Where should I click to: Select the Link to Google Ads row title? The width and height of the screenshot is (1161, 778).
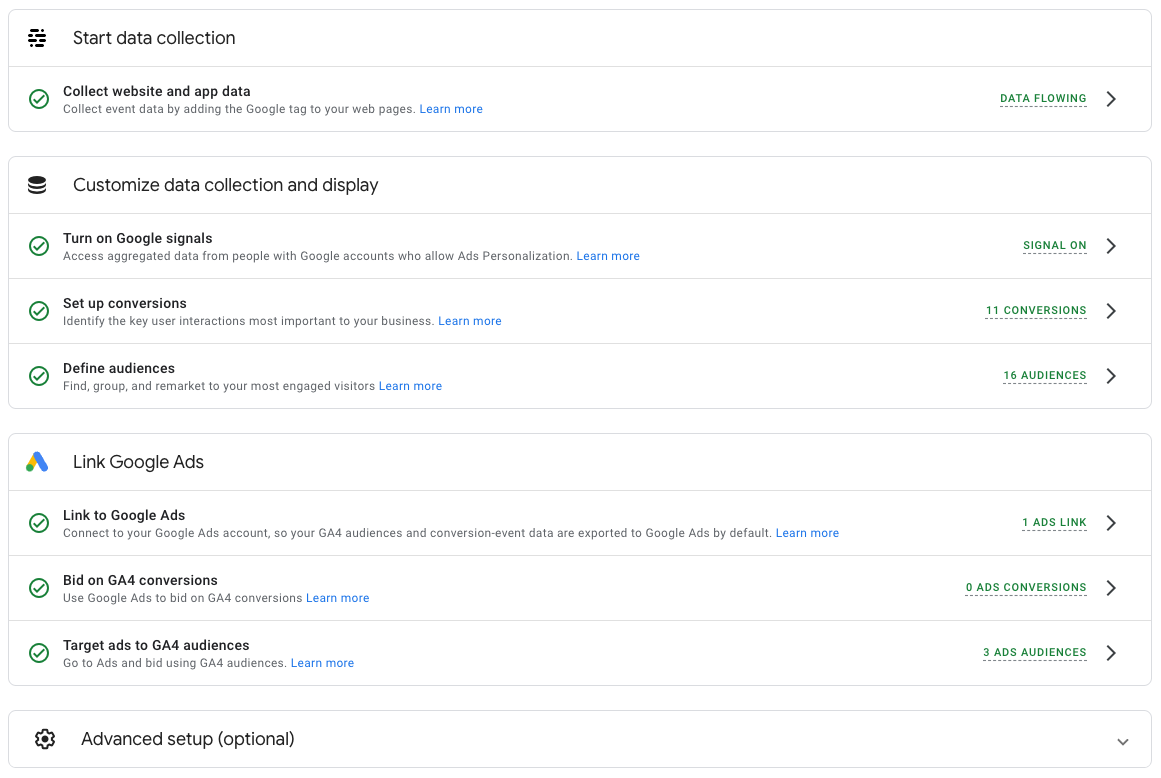coord(124,515)
